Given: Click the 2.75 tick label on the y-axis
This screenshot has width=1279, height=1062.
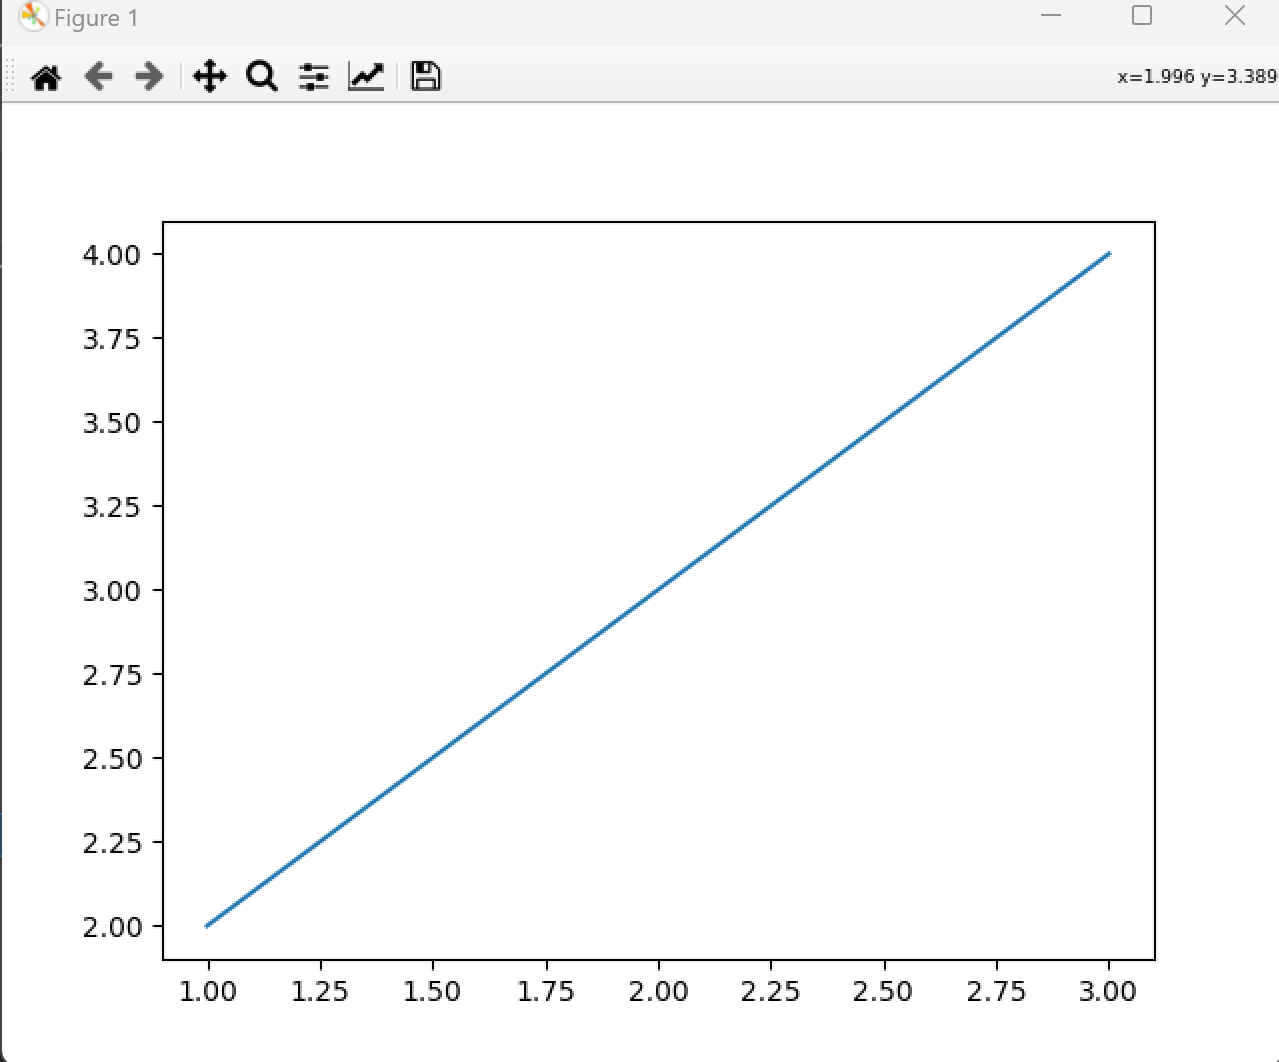Looking at the screenshot, I should click(111, 675).
